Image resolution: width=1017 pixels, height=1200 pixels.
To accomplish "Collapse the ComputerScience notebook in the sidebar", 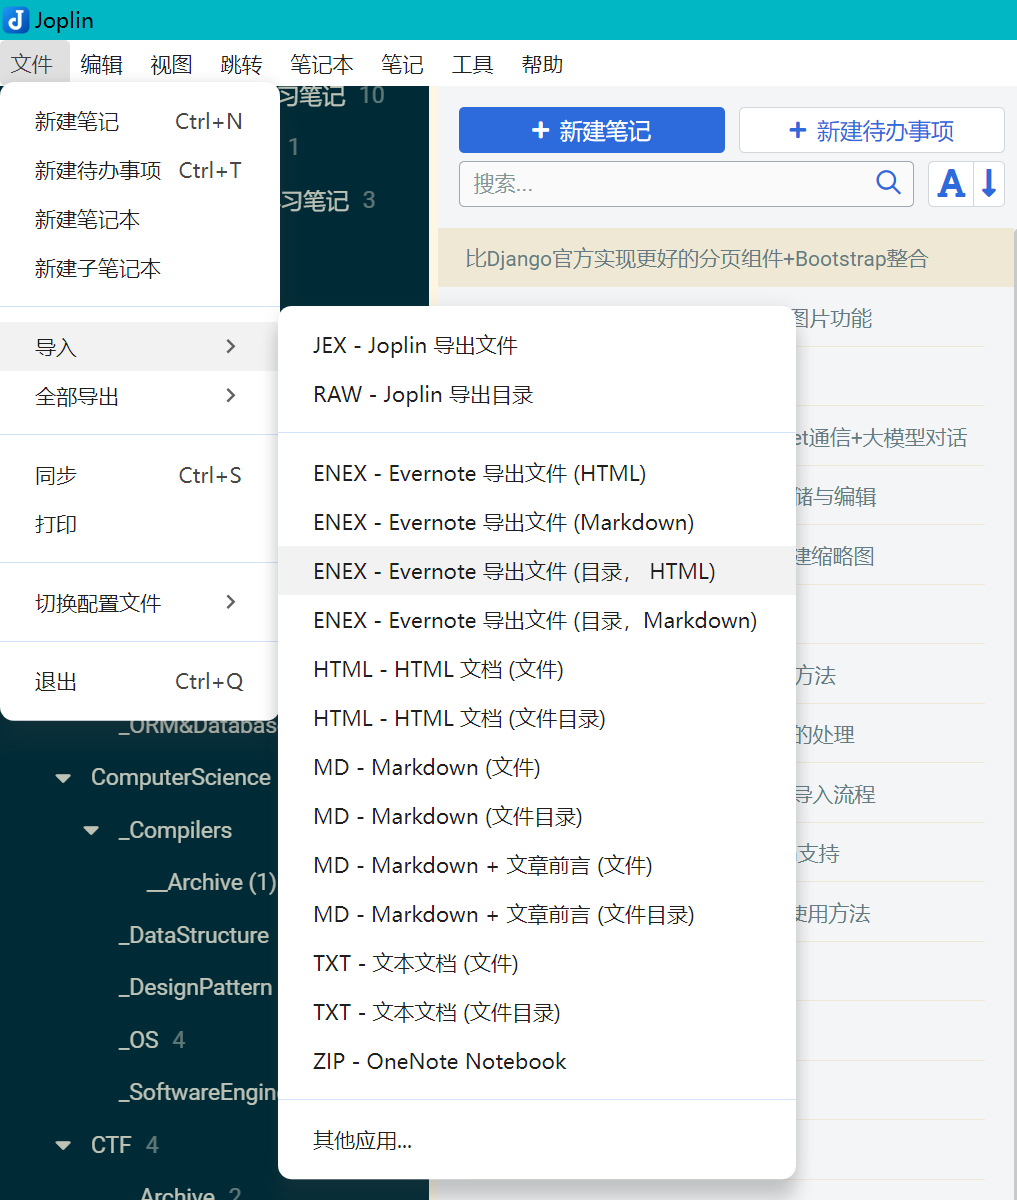I will (x=63, y=777).
